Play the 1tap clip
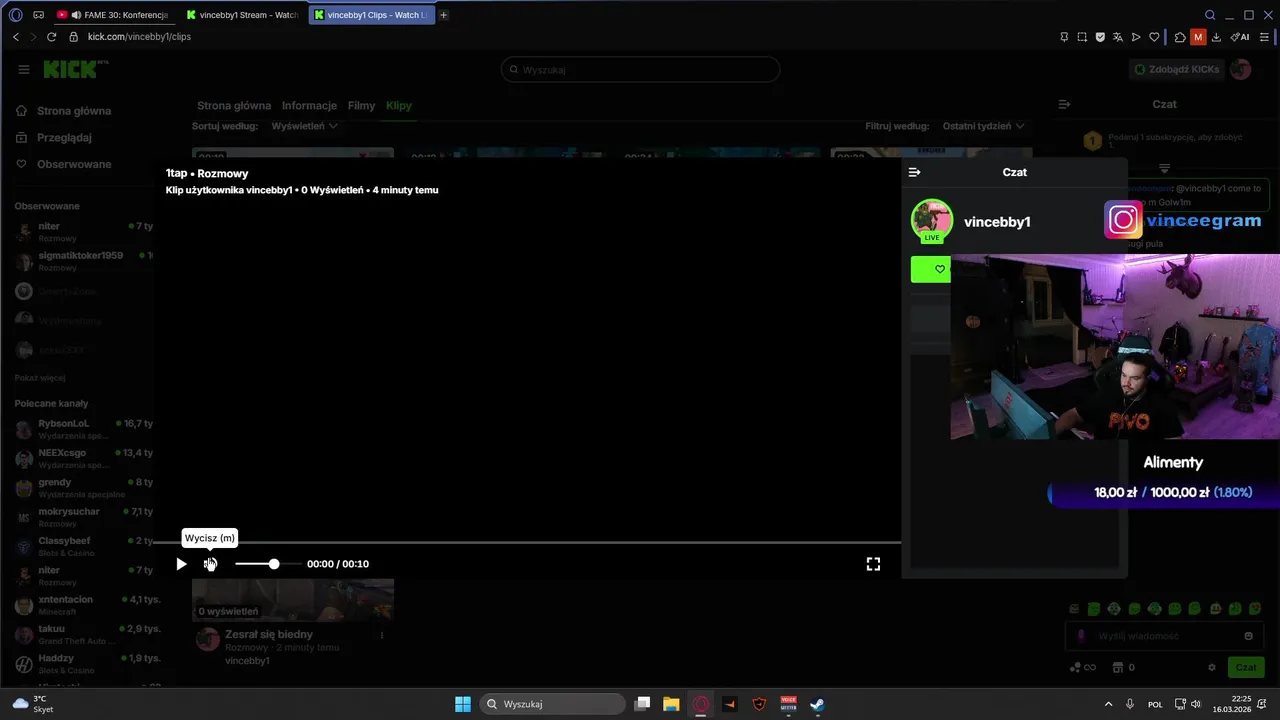Screen dimensions: 1280x720 pos(181,564)
